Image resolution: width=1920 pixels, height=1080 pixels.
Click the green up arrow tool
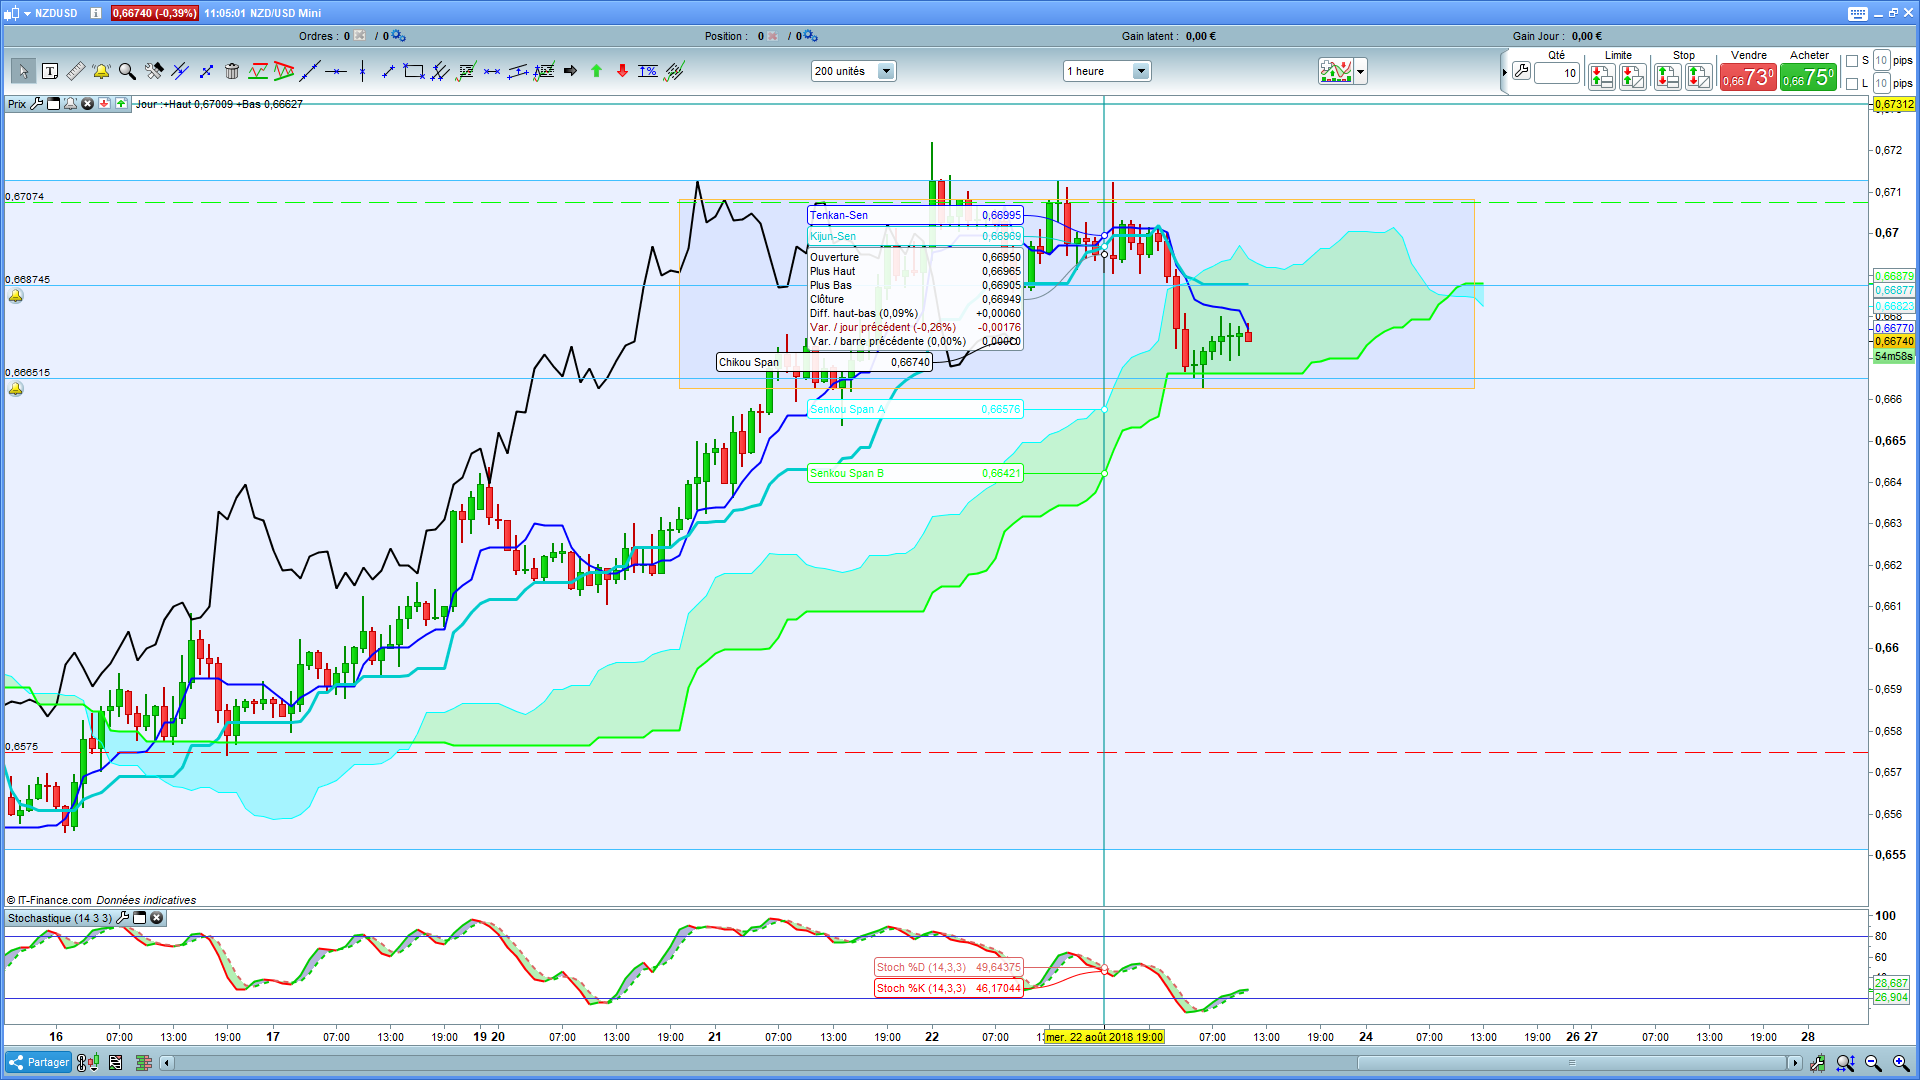(596, 71)
